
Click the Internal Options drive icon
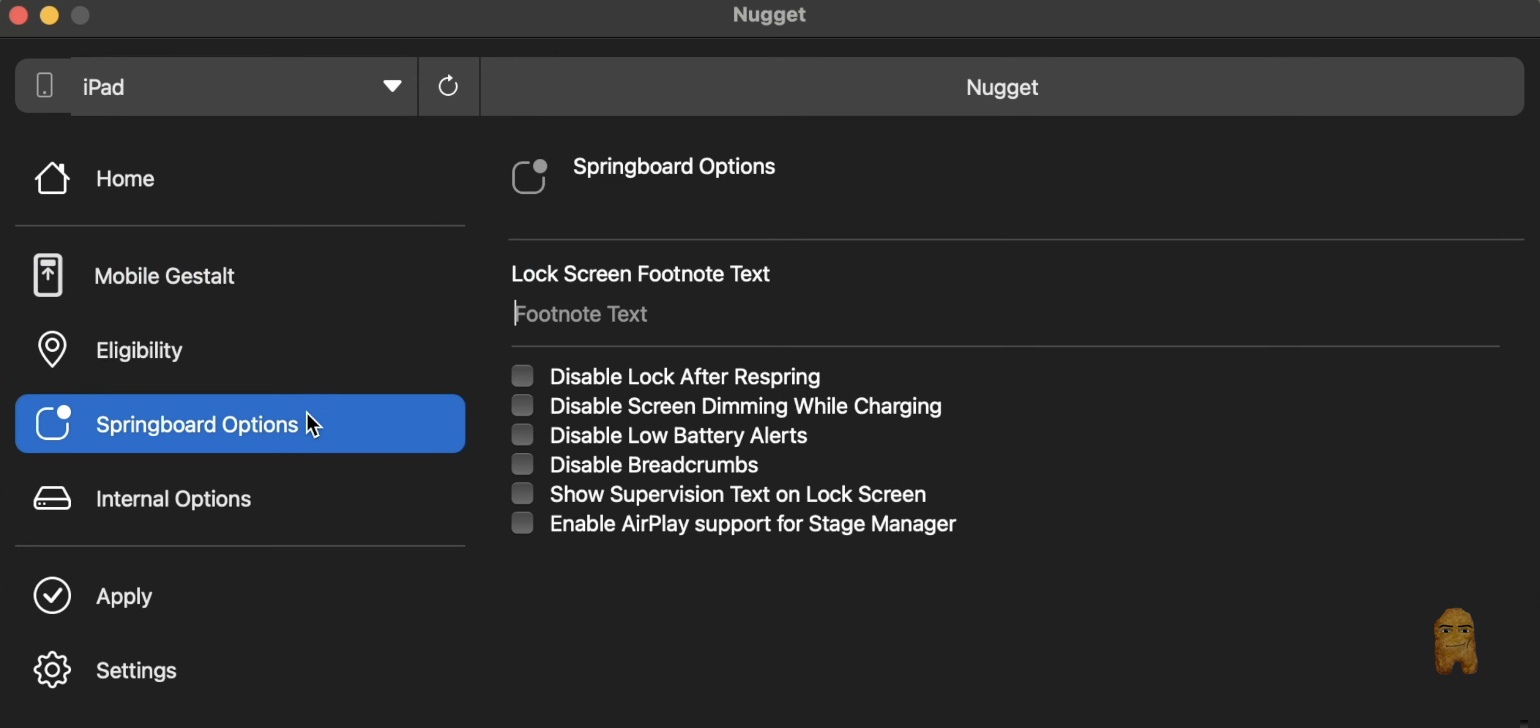pyautogui.click(x=52, y=498)
